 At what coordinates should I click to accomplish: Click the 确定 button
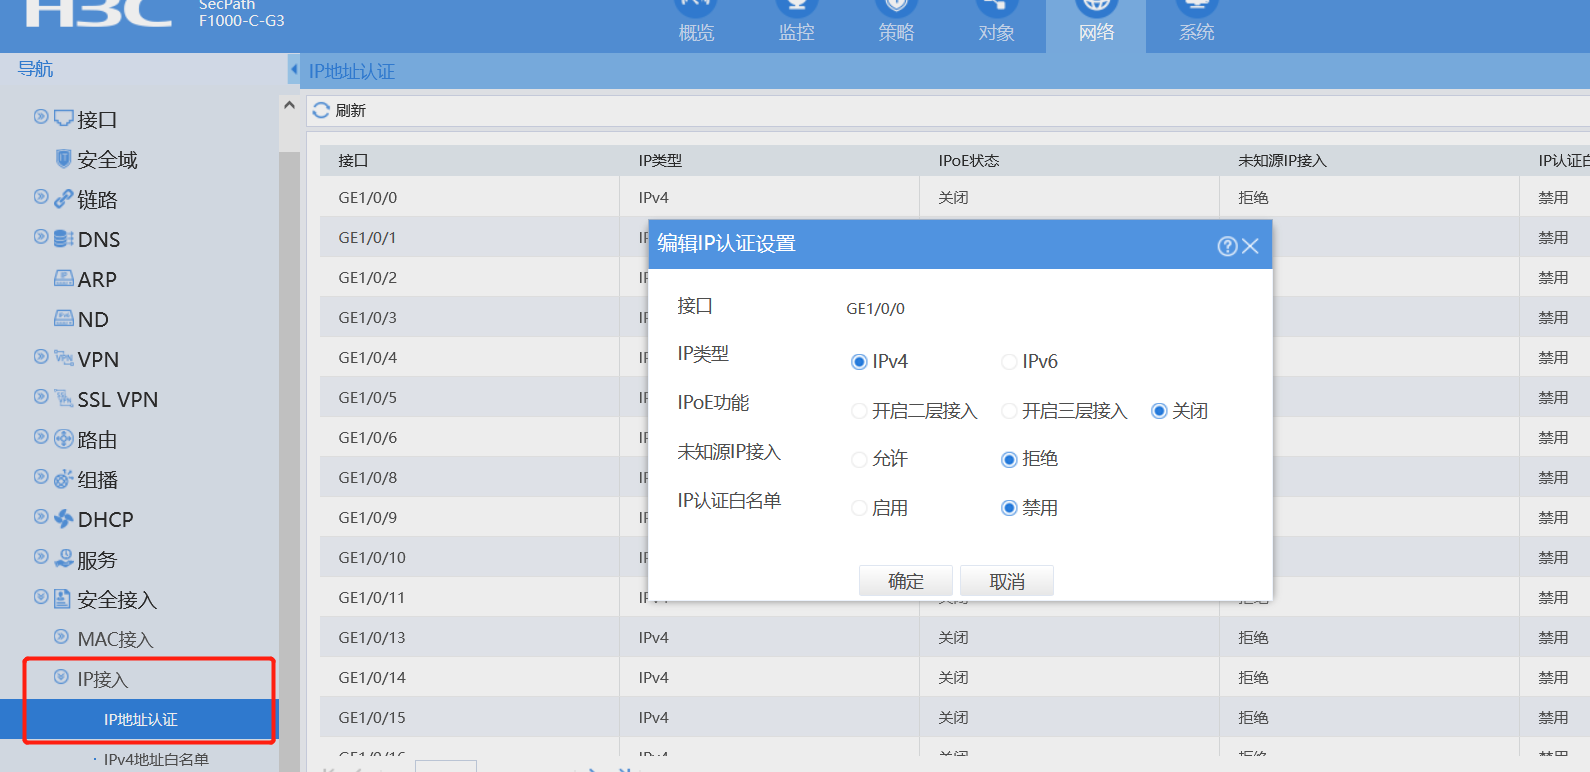pyautogui.click(x=905, y=581)
